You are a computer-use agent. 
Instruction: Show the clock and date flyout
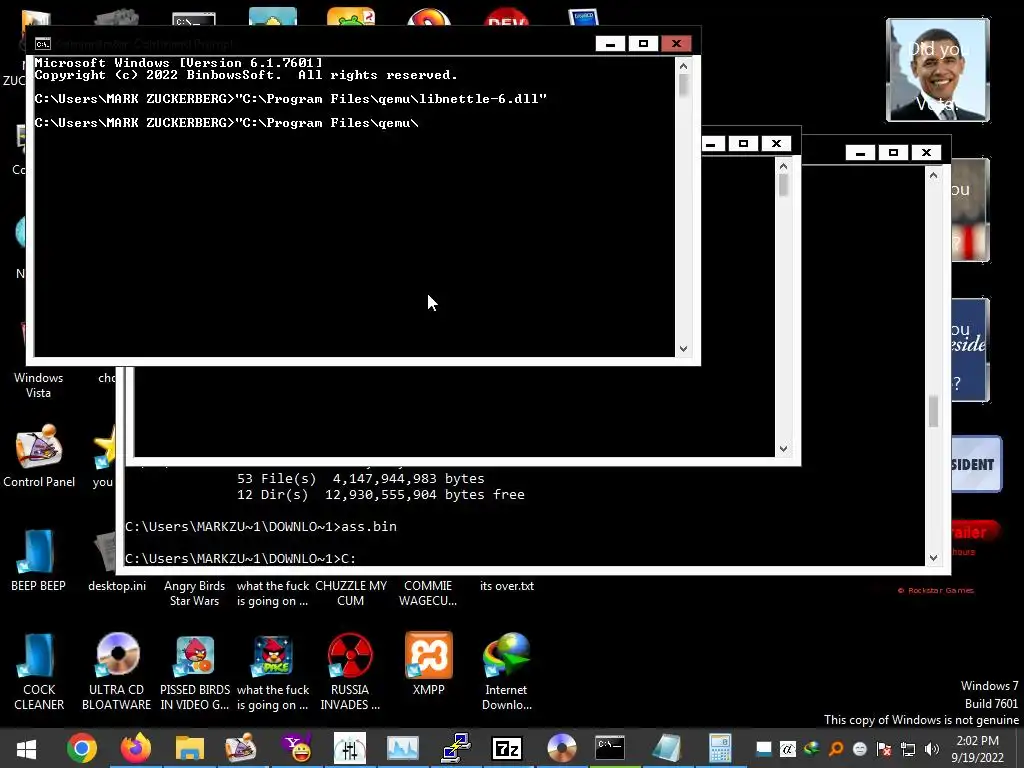(x=977, y=749)
